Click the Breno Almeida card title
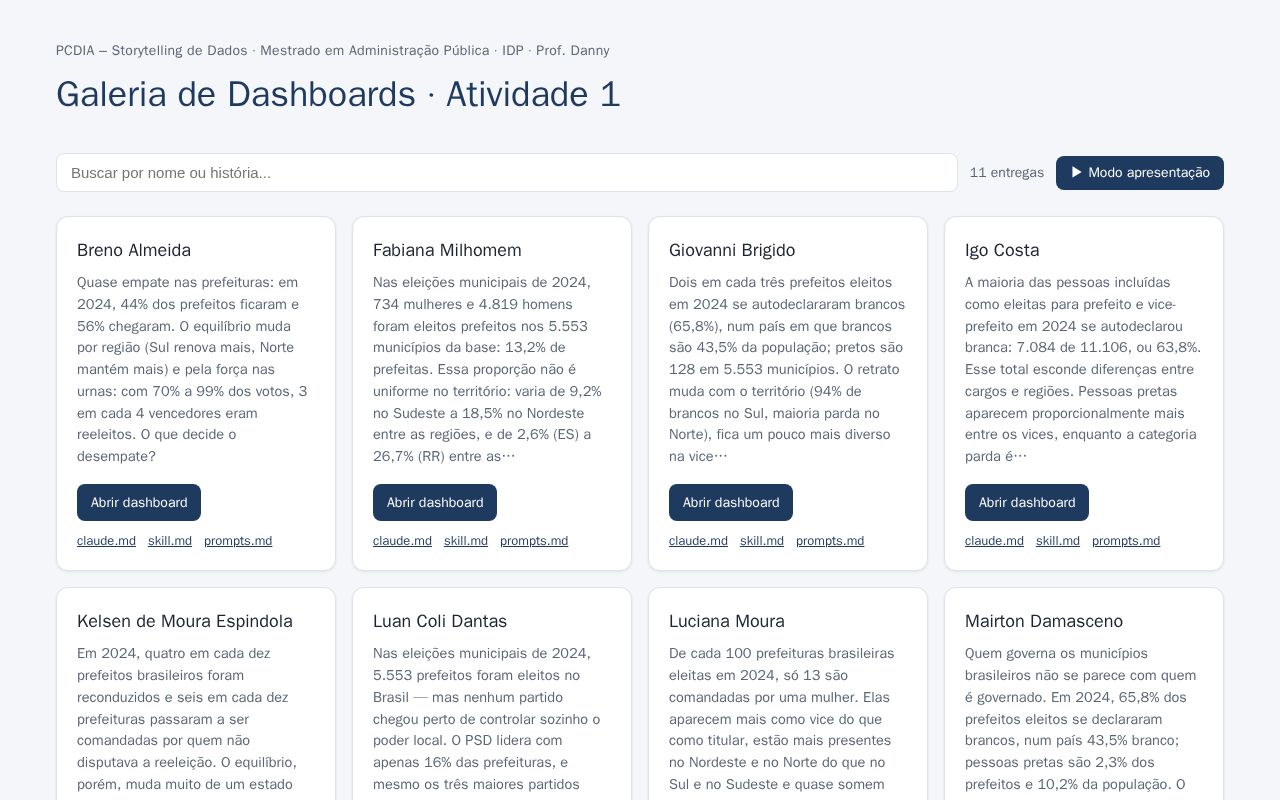This screenshot has height=800, width=1280. [134, 250]
